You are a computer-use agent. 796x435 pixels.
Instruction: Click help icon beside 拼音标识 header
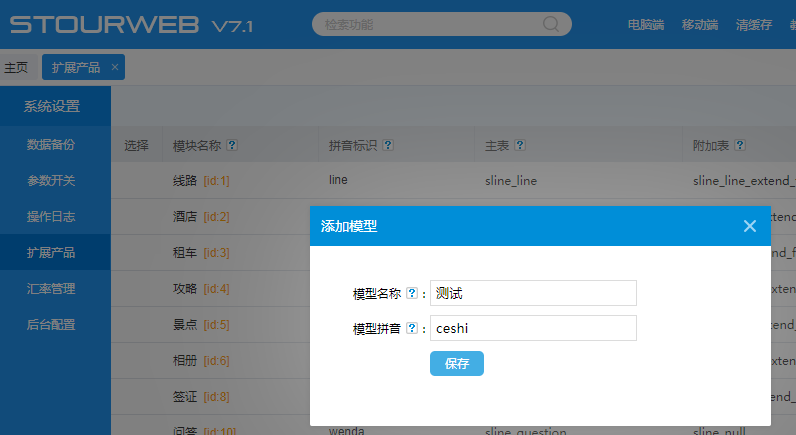(388, 145)
